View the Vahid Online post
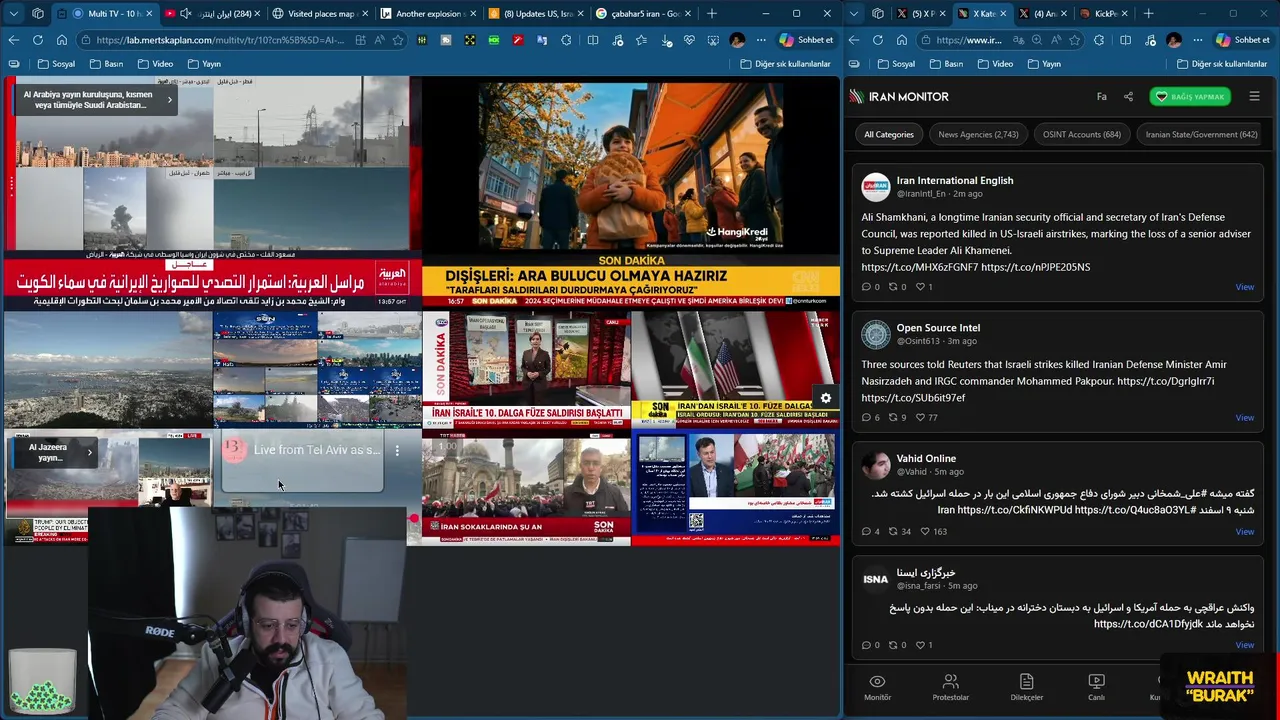 pos(1244,532)
